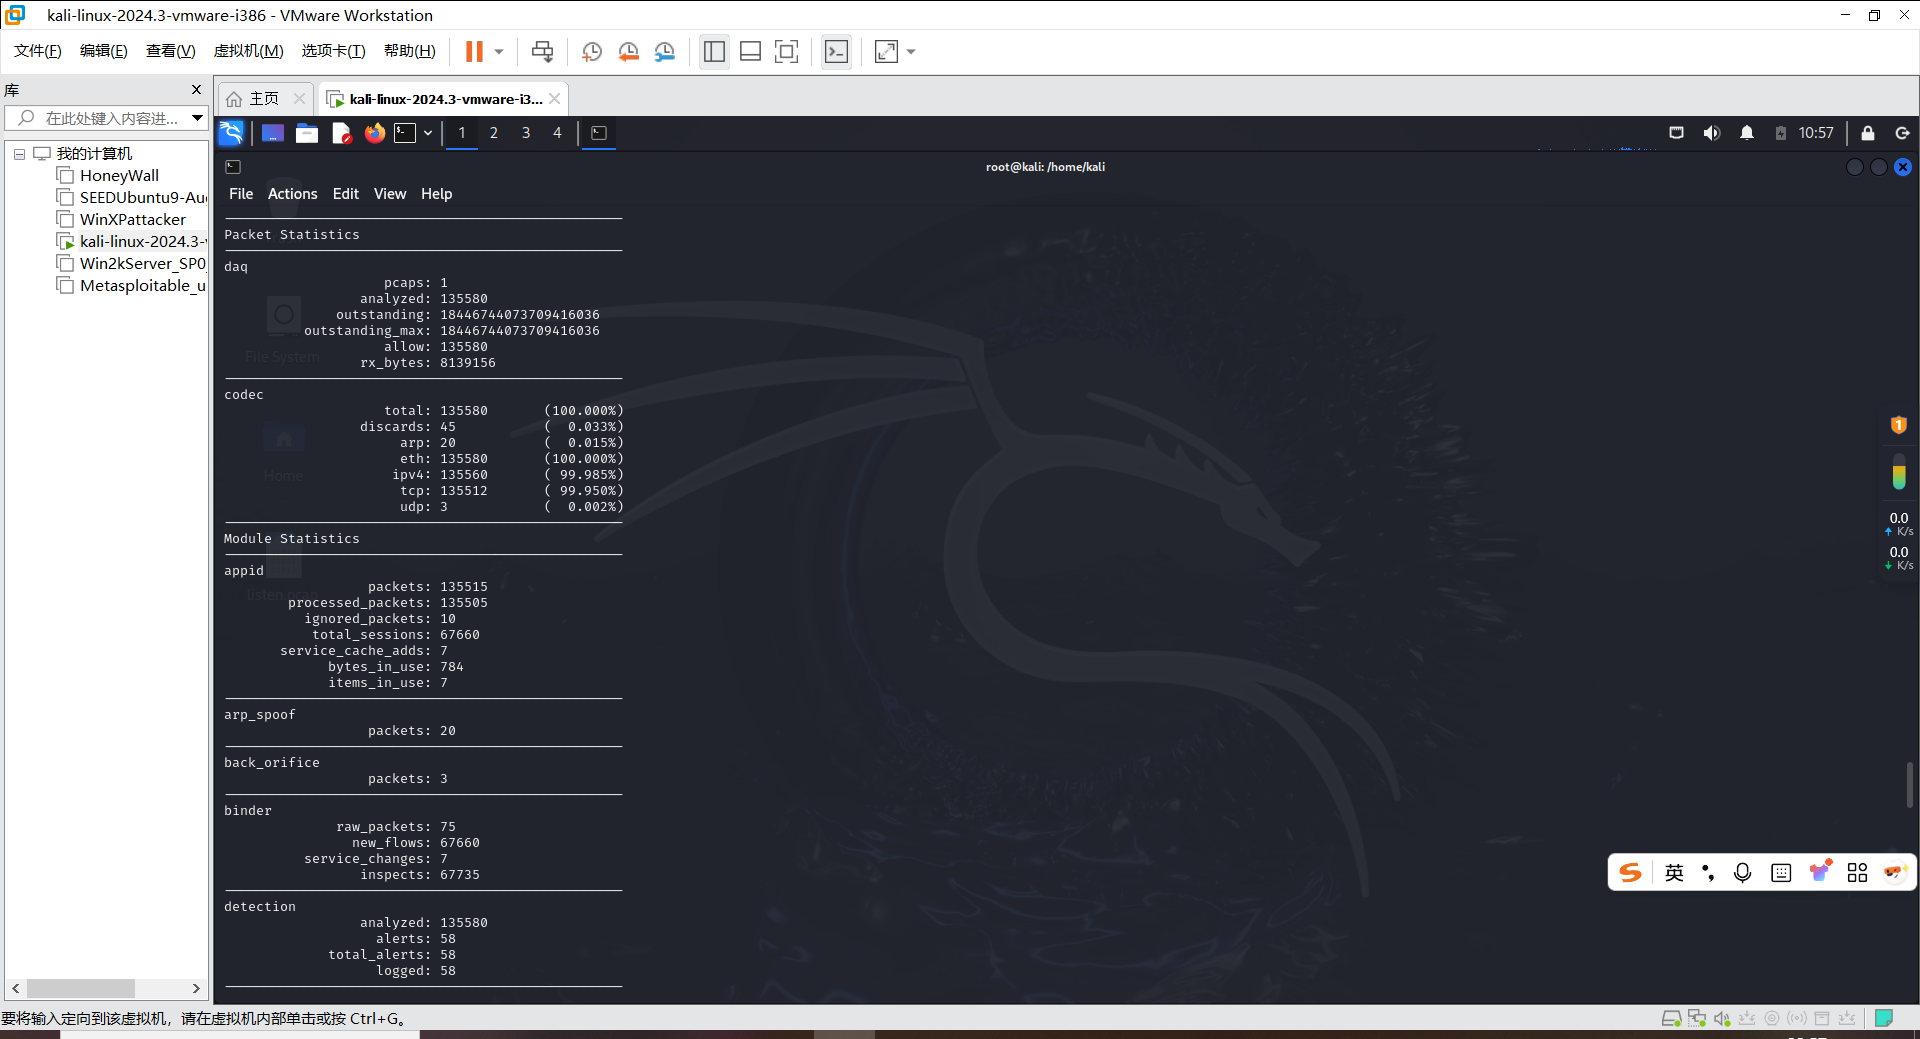The width and height of the screenshot is (1920, 1039).
Task: Open the VMware console view button
Action: click(836, 51)
